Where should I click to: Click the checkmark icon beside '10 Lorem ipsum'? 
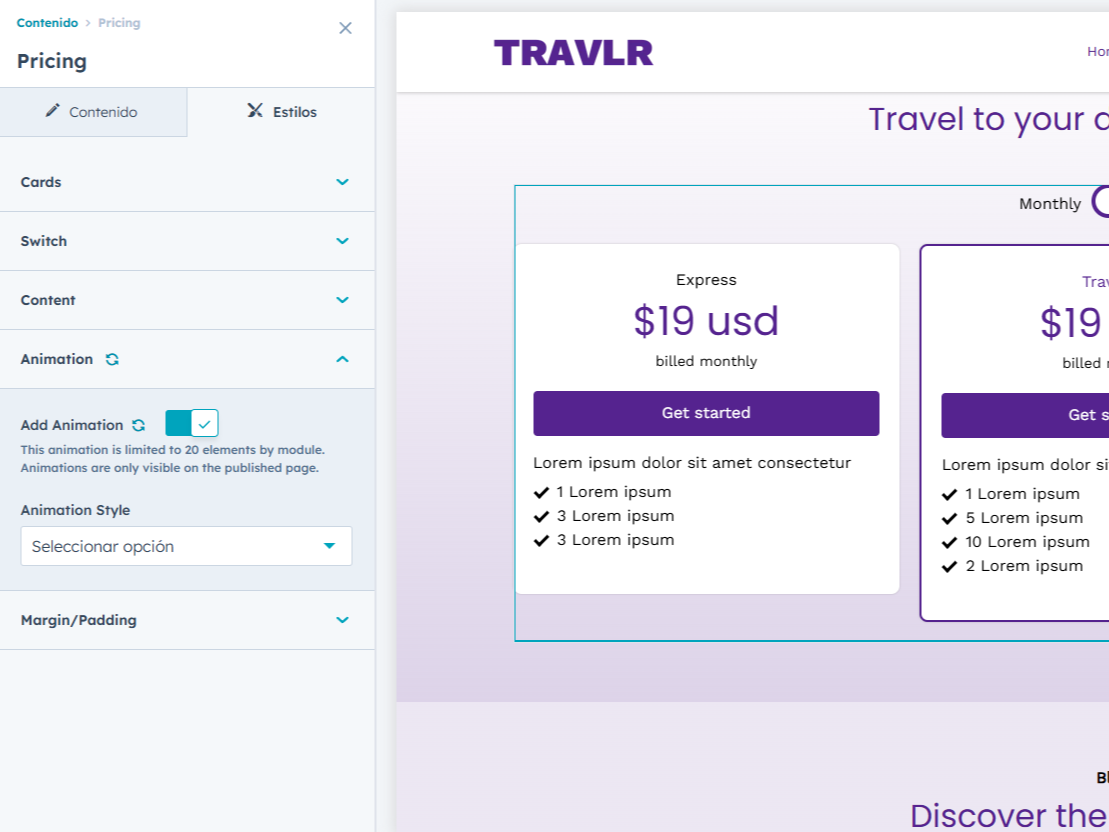point(949,541)
